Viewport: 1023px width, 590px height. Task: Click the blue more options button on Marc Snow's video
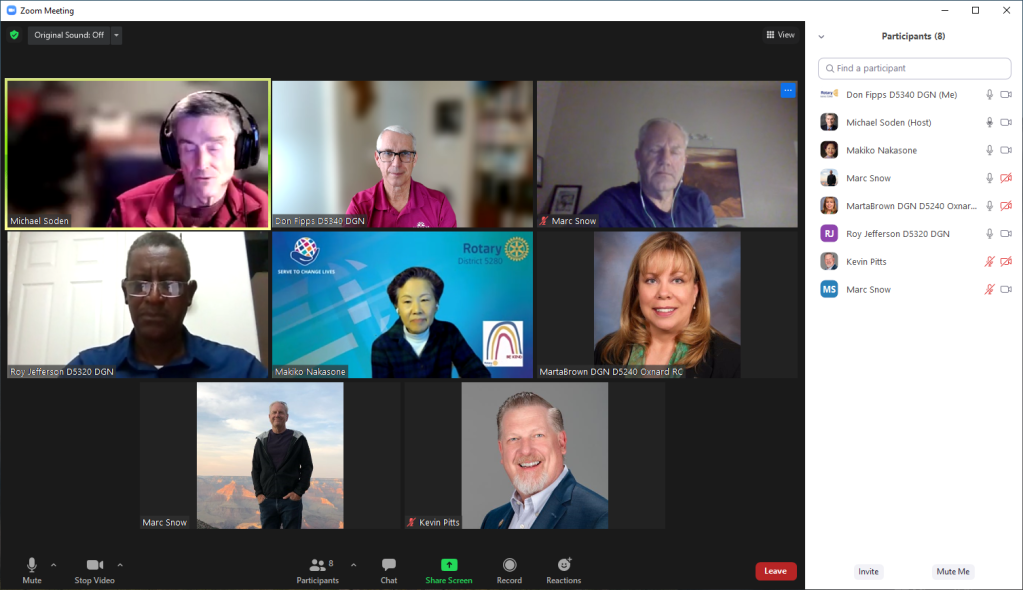(788, 91)
